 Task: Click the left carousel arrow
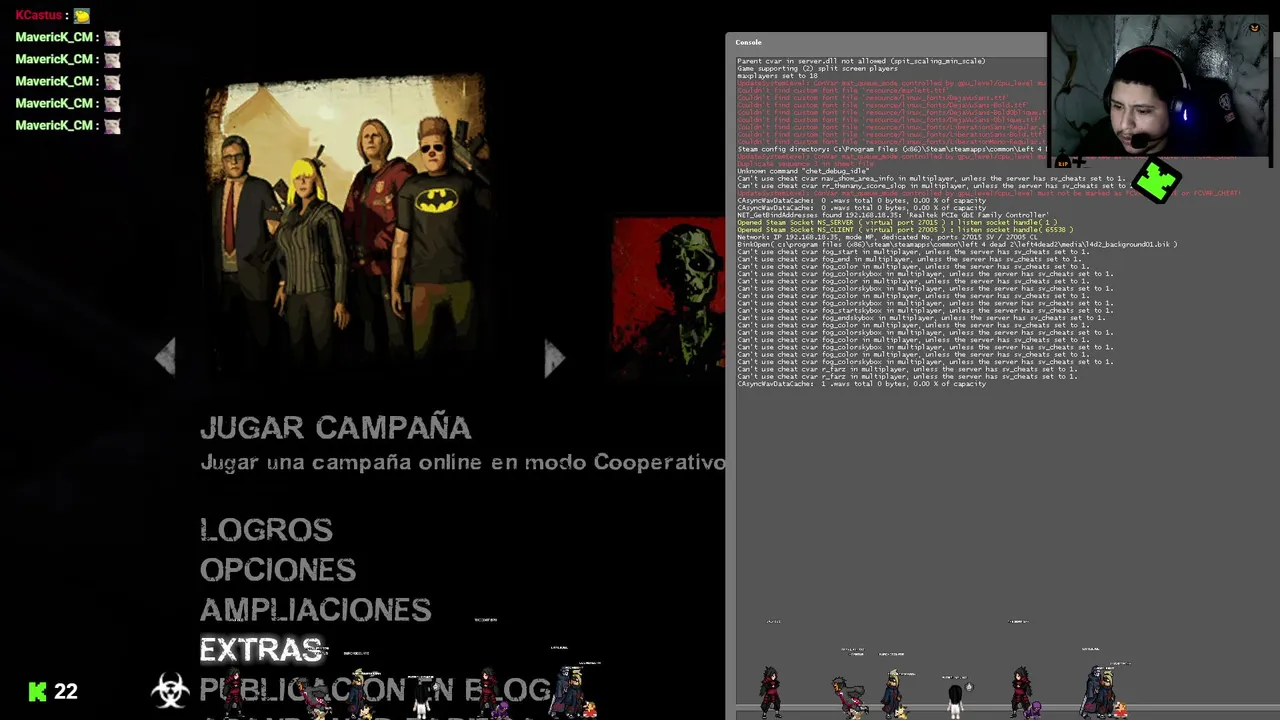click(x=166, y=357)
